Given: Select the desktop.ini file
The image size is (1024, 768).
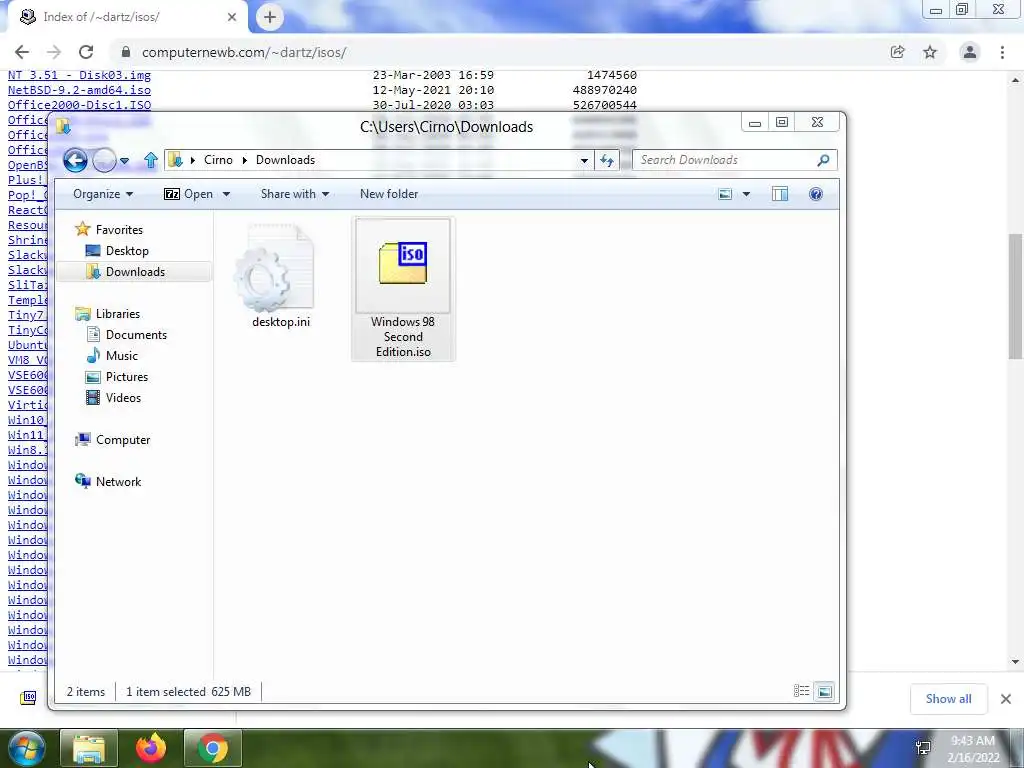Looking at the screenshot, I should coord(281,277).
